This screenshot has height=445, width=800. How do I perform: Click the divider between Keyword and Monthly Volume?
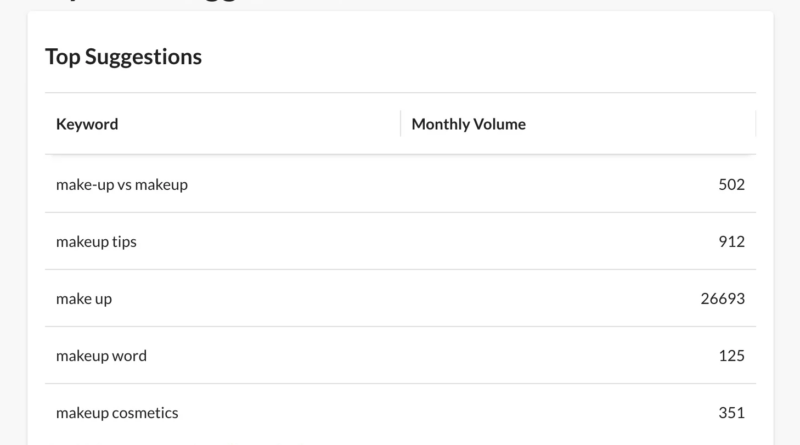(400, 124)
